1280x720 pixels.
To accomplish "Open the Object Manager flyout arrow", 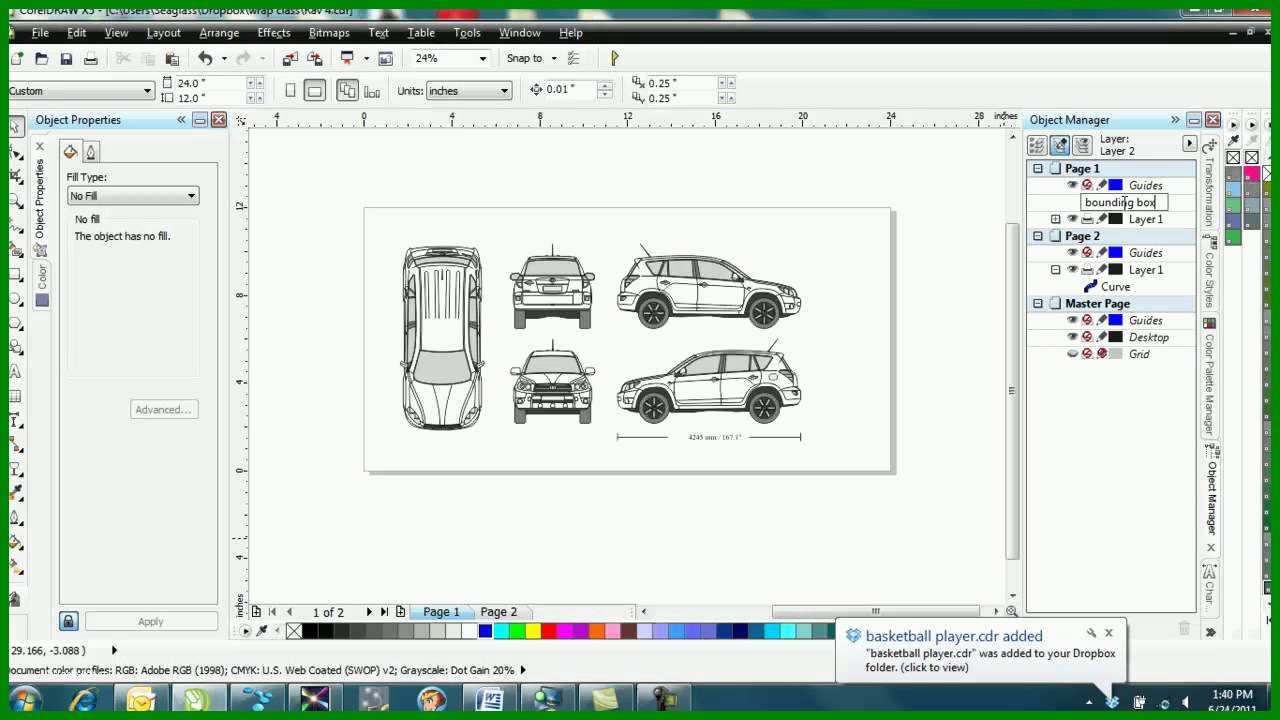I will click(1189, 144).
